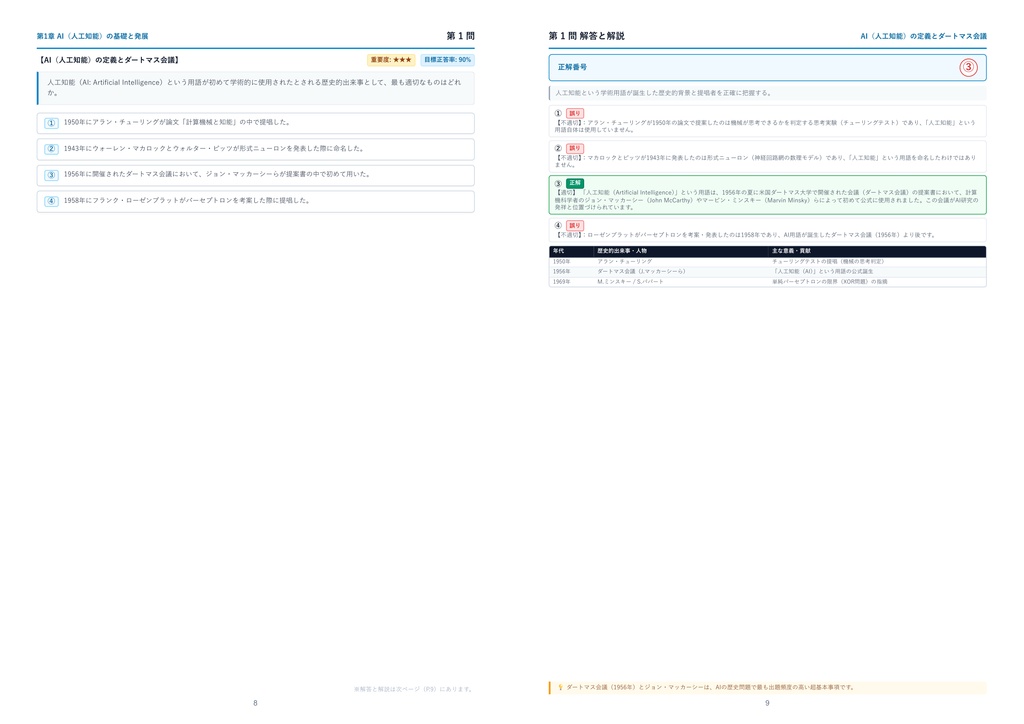Click the learning goal text 人工知能という学術用語が誕生した

[664, 93]
